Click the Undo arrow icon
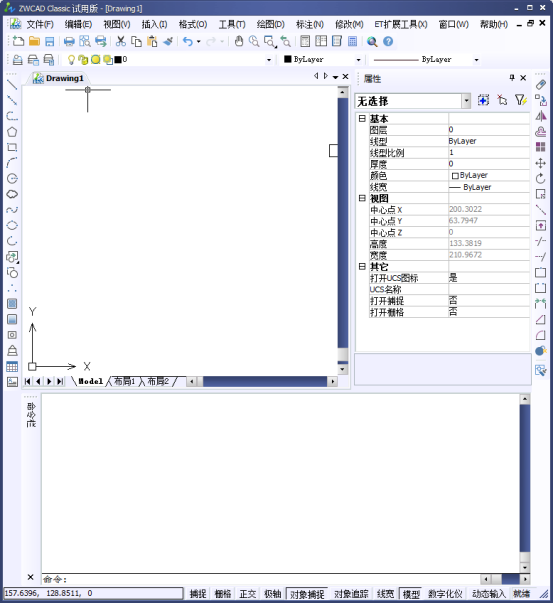The width and height of the screenshot is (554, 603). [188, 41]
